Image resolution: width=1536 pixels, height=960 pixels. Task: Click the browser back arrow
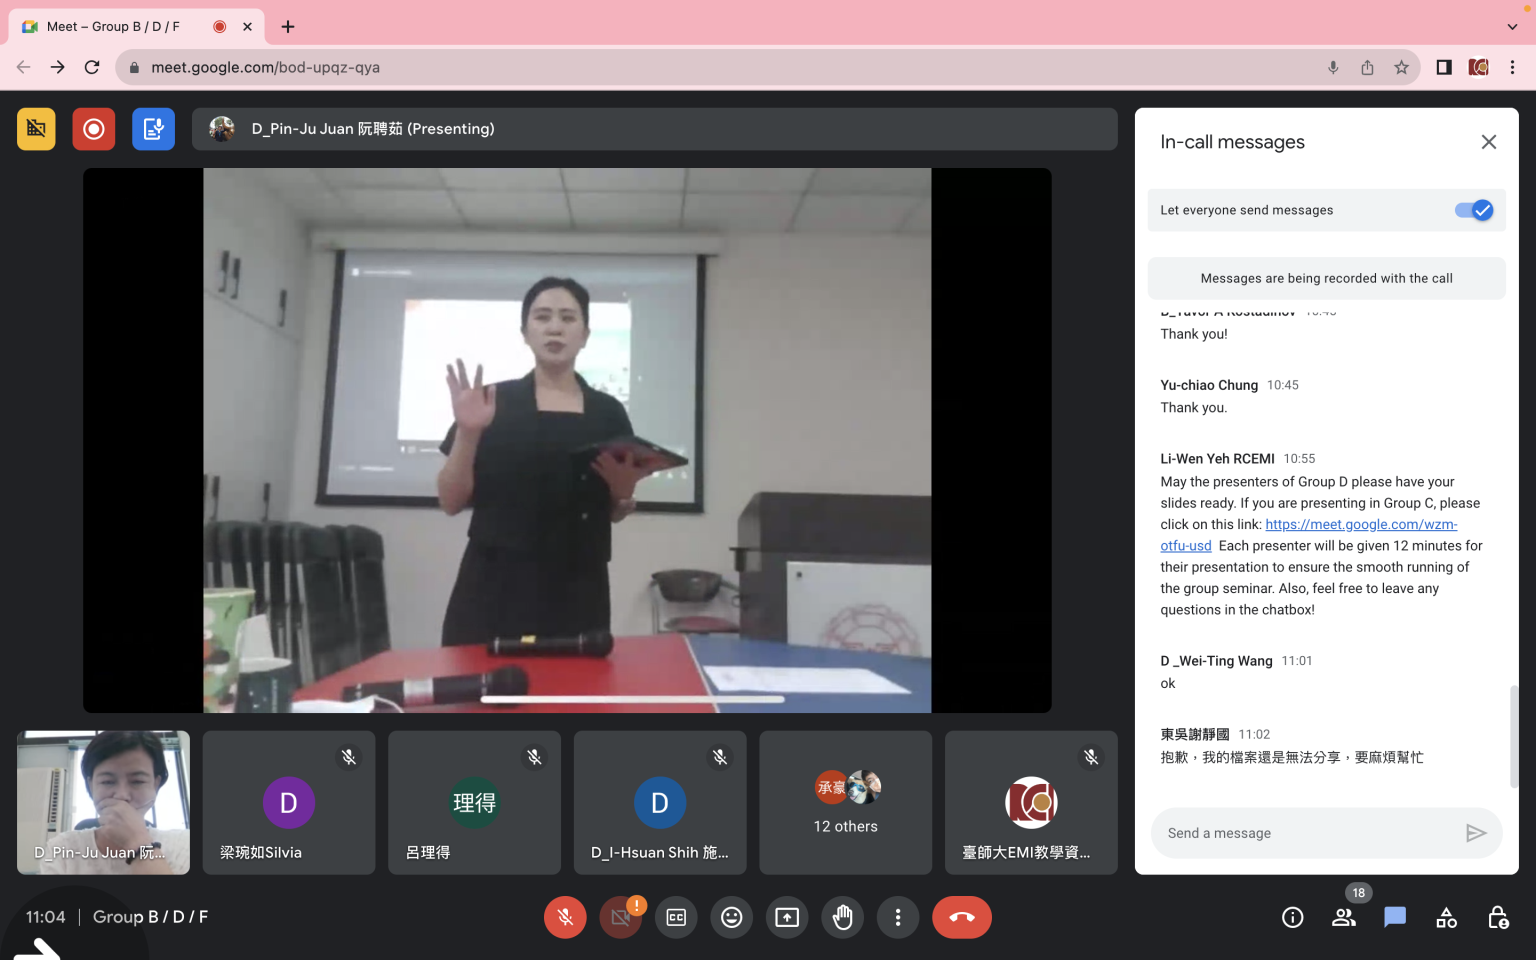pos(23,67)
